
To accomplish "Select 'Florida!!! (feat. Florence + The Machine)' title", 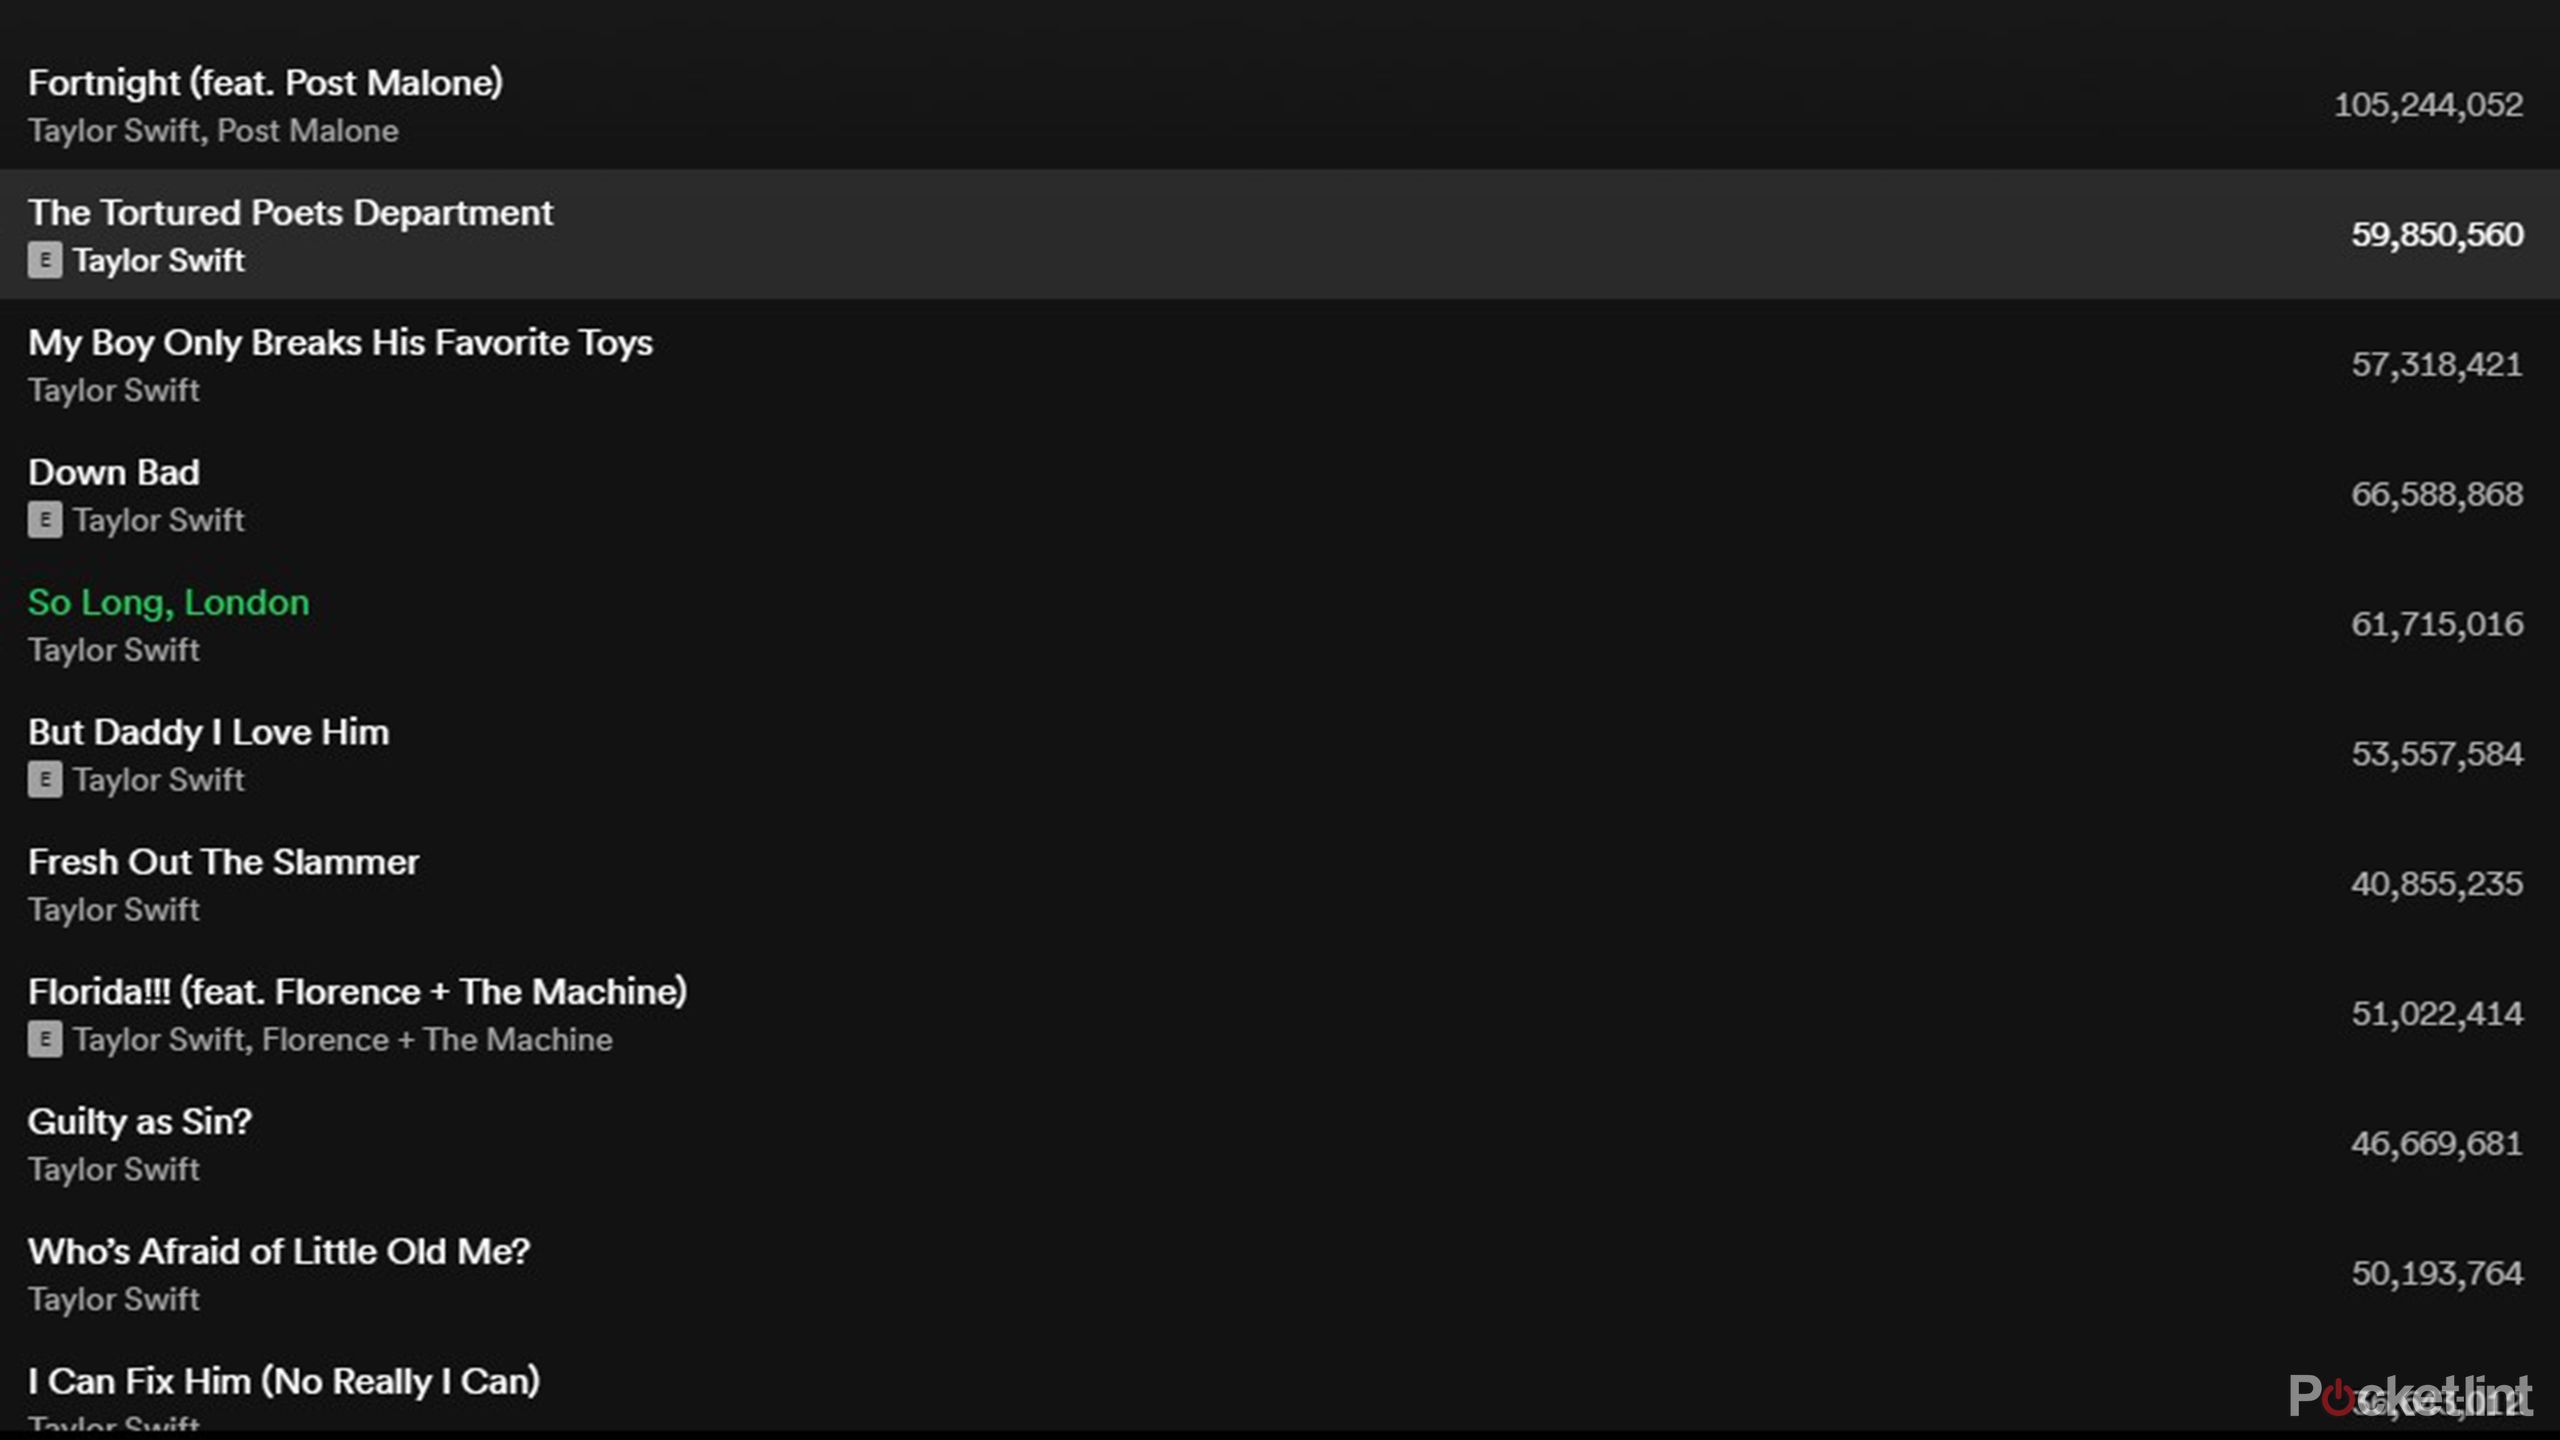I will tap(358, 993).
